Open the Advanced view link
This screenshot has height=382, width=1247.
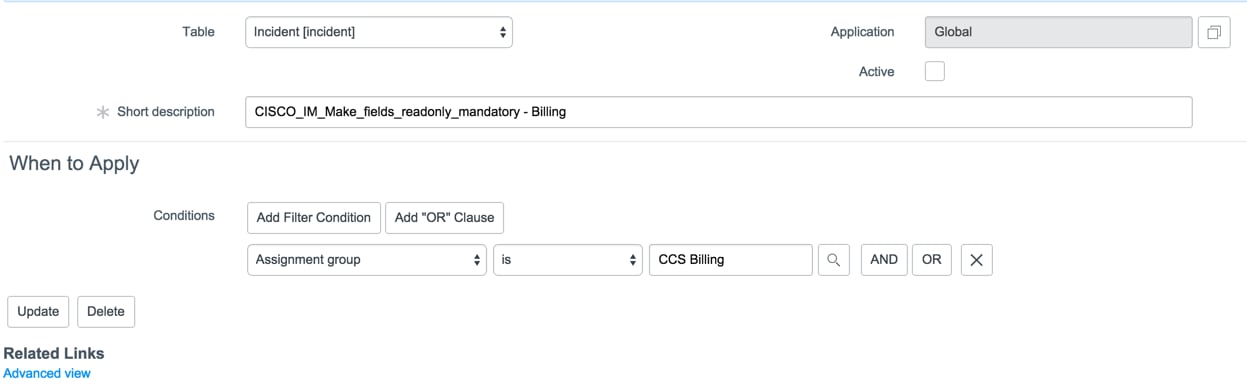coord(47,373)
